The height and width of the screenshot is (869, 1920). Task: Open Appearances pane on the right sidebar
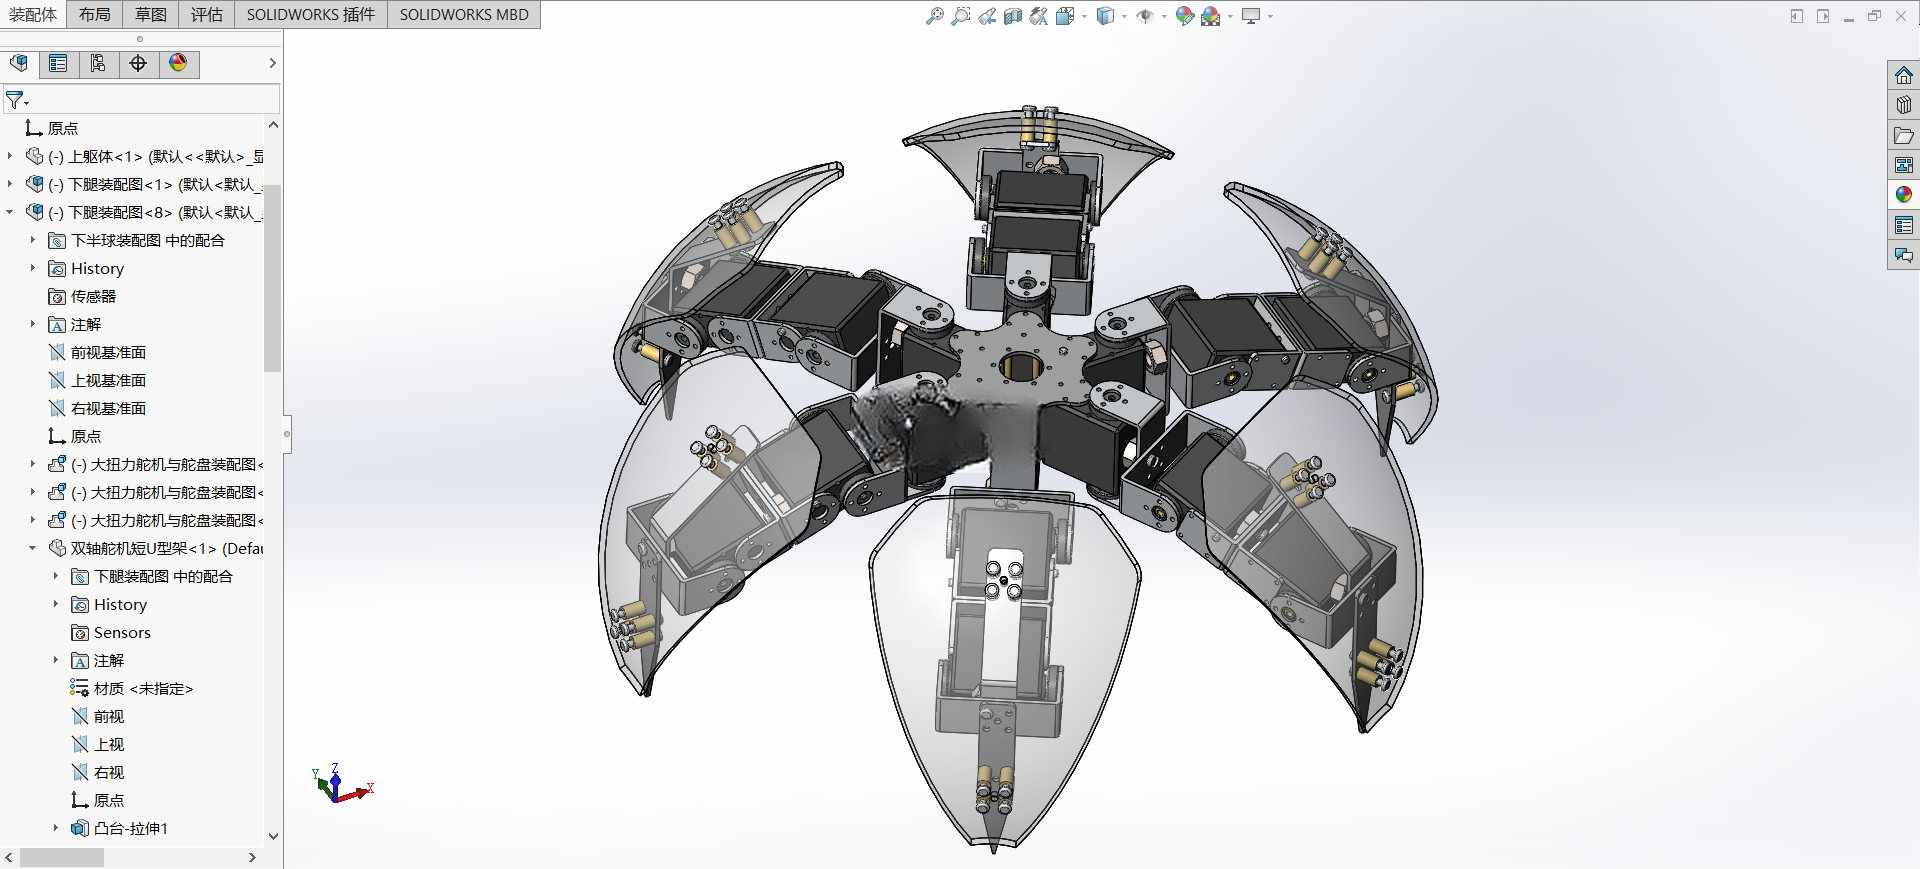point(1903,195)
